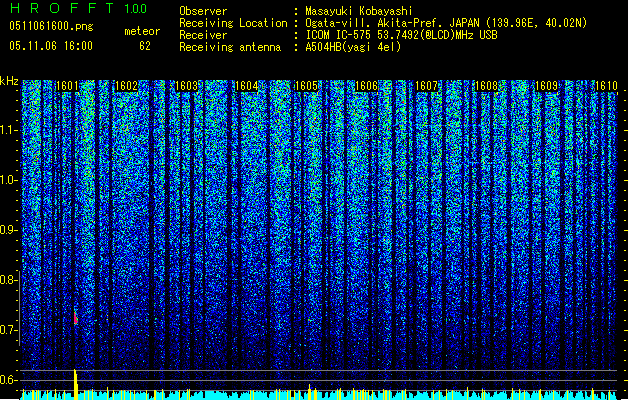Click the 1601 time marker
629x400 pixels.
[67, 86]
